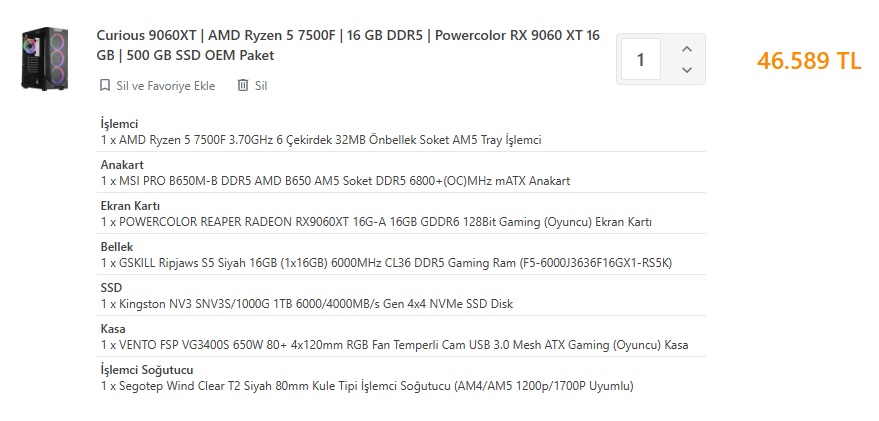Viewport: 879px width, 421px height.
Task: Click the Sil ve Favoriye Ekle link
Action: [x=165, y=86]
